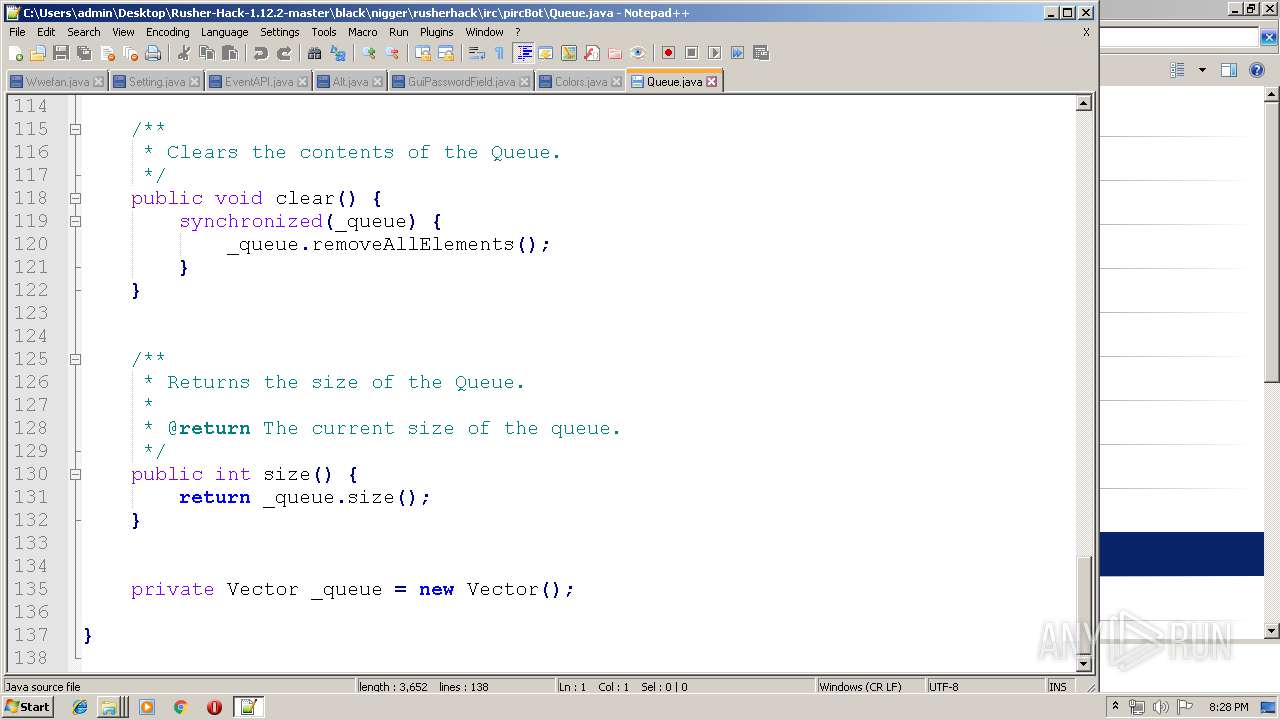Open the Encoding menu
The image size is (1280, 720).
[167, 32]
